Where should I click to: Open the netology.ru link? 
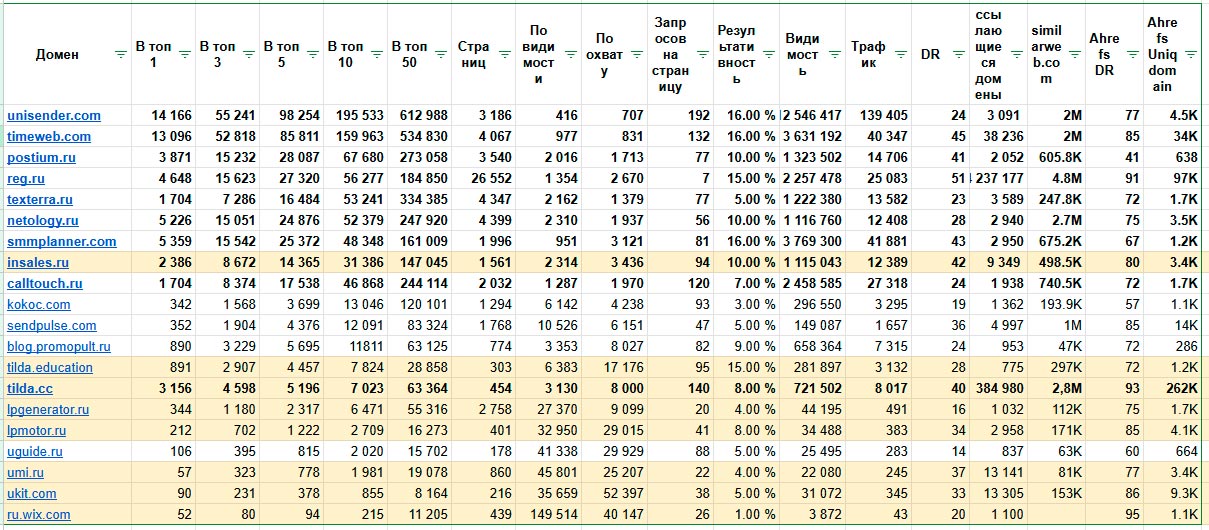(43, 220)
